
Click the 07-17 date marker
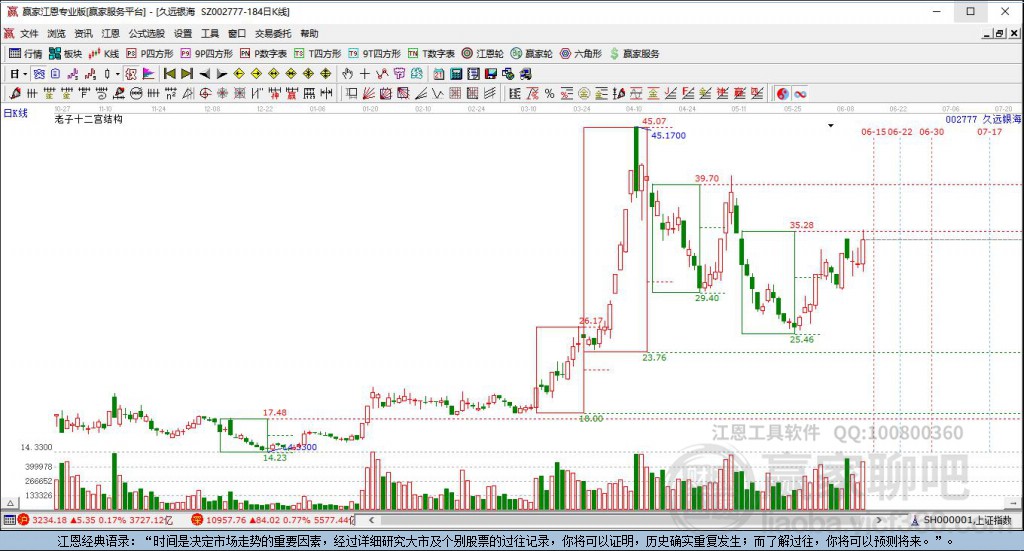click(x=989, y=132)
